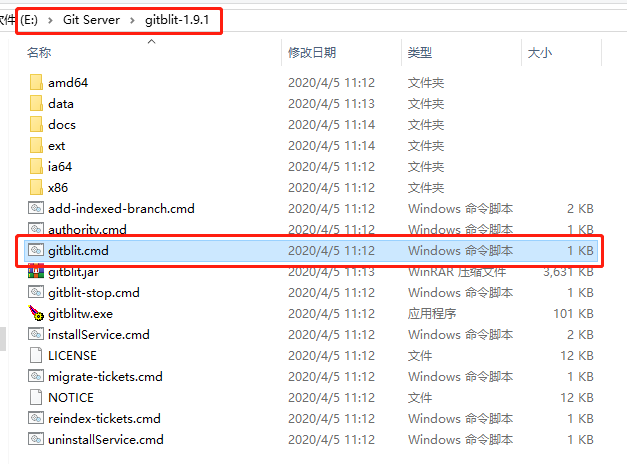
Task: Click the 2020/4/5 11:13 date of data folder
Action: [331, 104]
